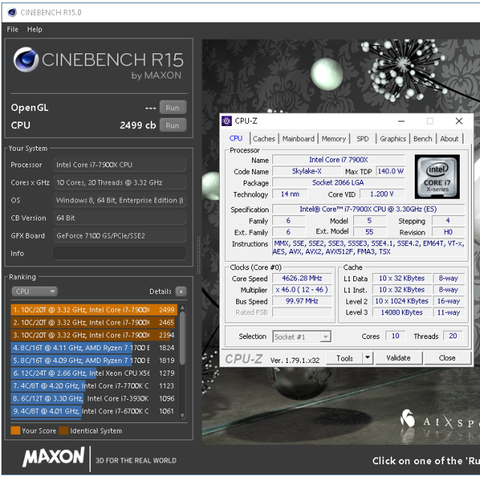Click the Details arrow button in Ranking
This screenshot has height=477, width=480.
pos(181,291)
